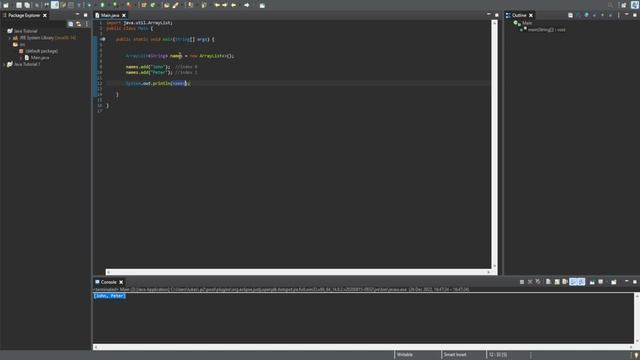640x360 pixels.
Task: Click the console horizontal scrollbar
Action: (x=363, y=347)
